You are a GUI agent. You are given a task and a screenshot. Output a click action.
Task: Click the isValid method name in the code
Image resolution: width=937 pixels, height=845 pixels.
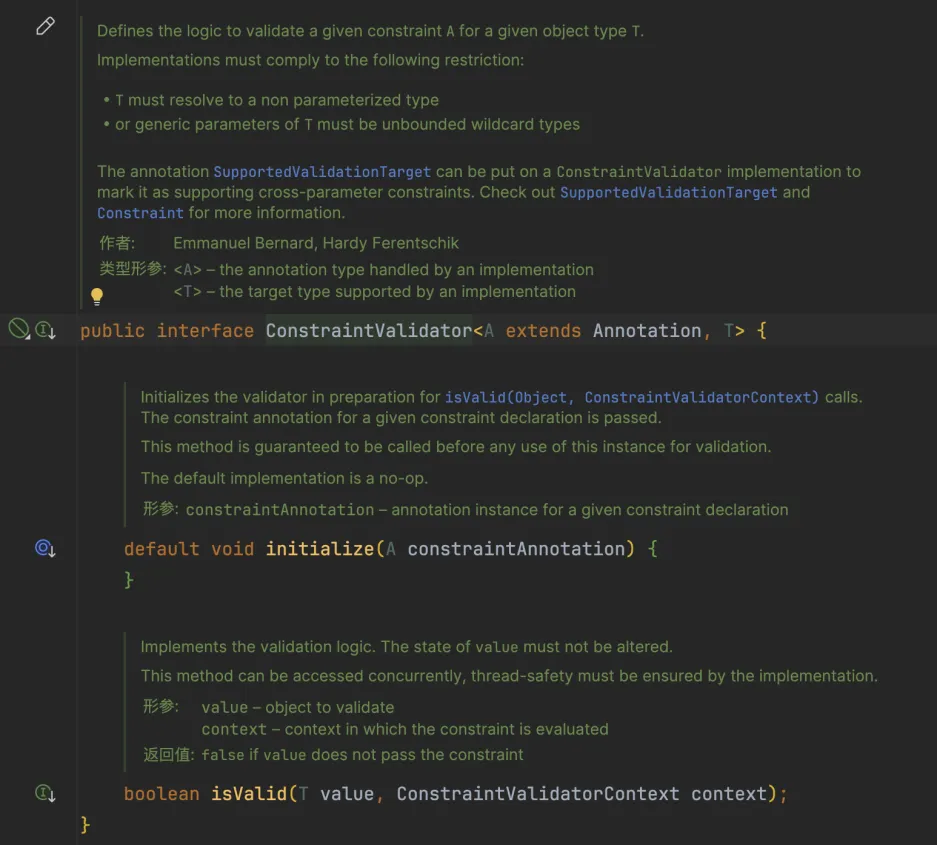248,794
